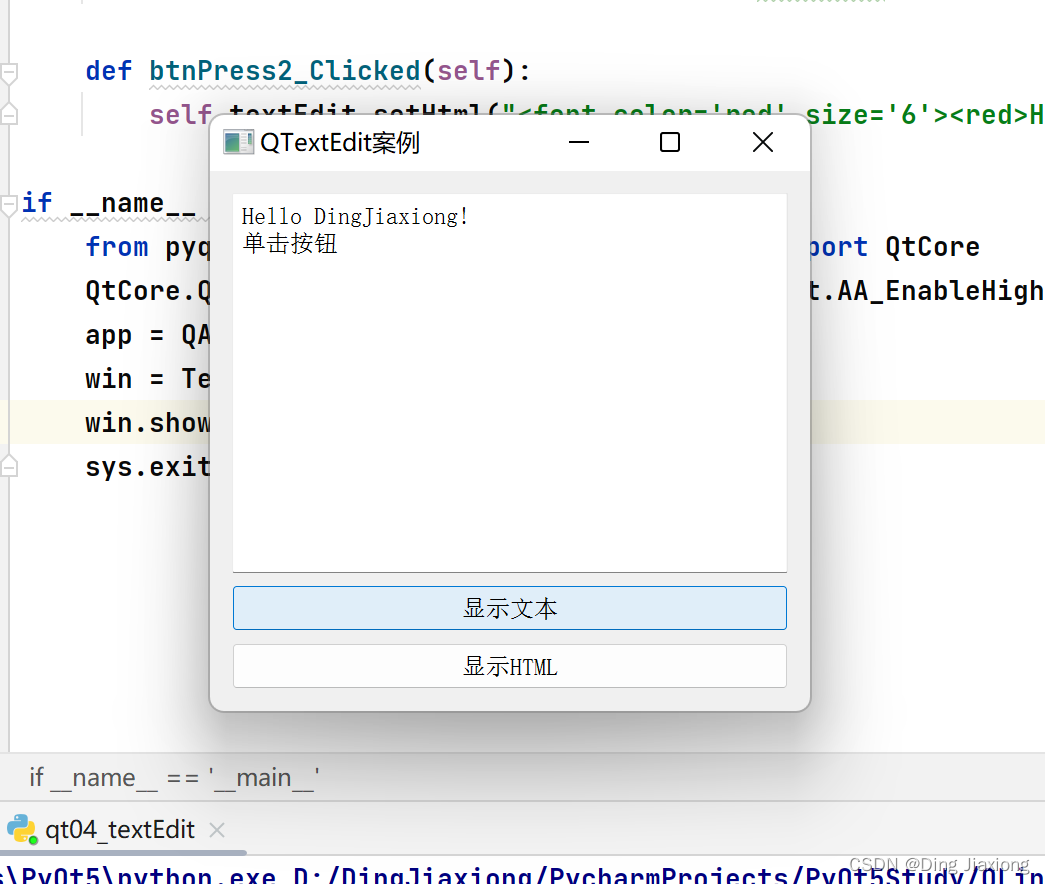Click the Python icon on qt04_textEdit tab
The height and width of the screenshot is (884, 1045).
pos(21,829)
